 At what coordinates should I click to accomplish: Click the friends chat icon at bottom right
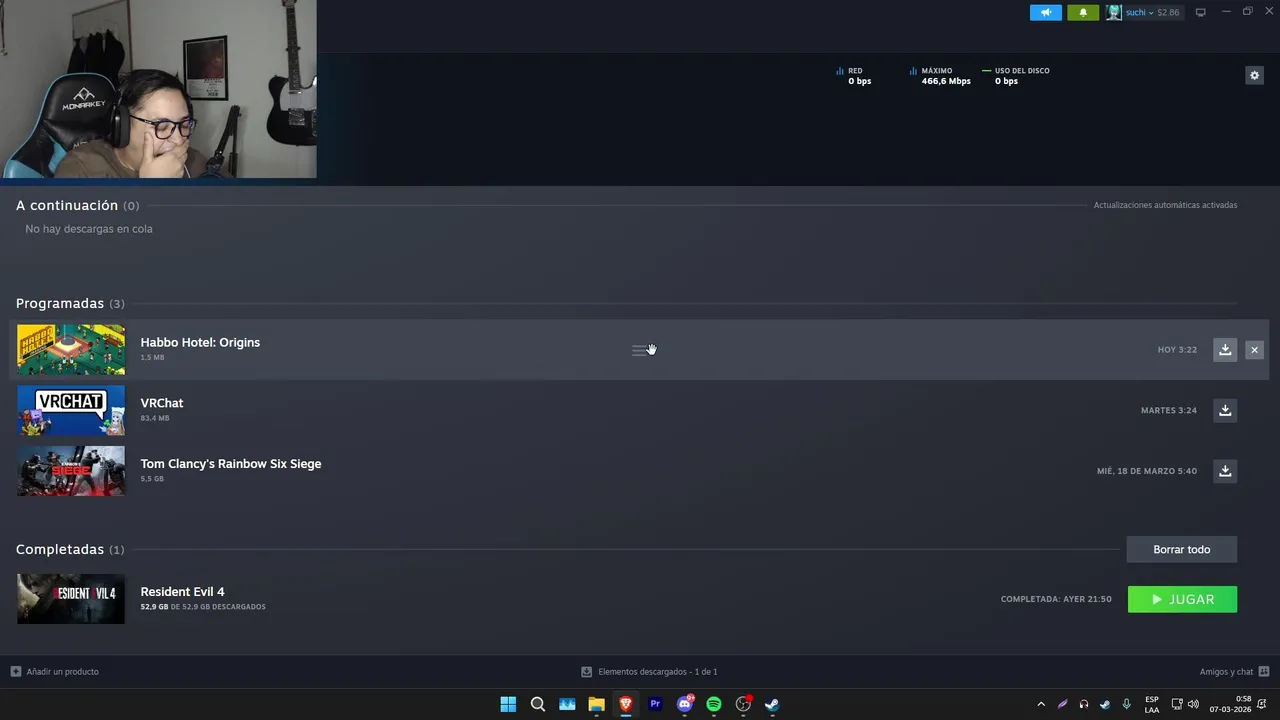click(x=1264, y=672)
